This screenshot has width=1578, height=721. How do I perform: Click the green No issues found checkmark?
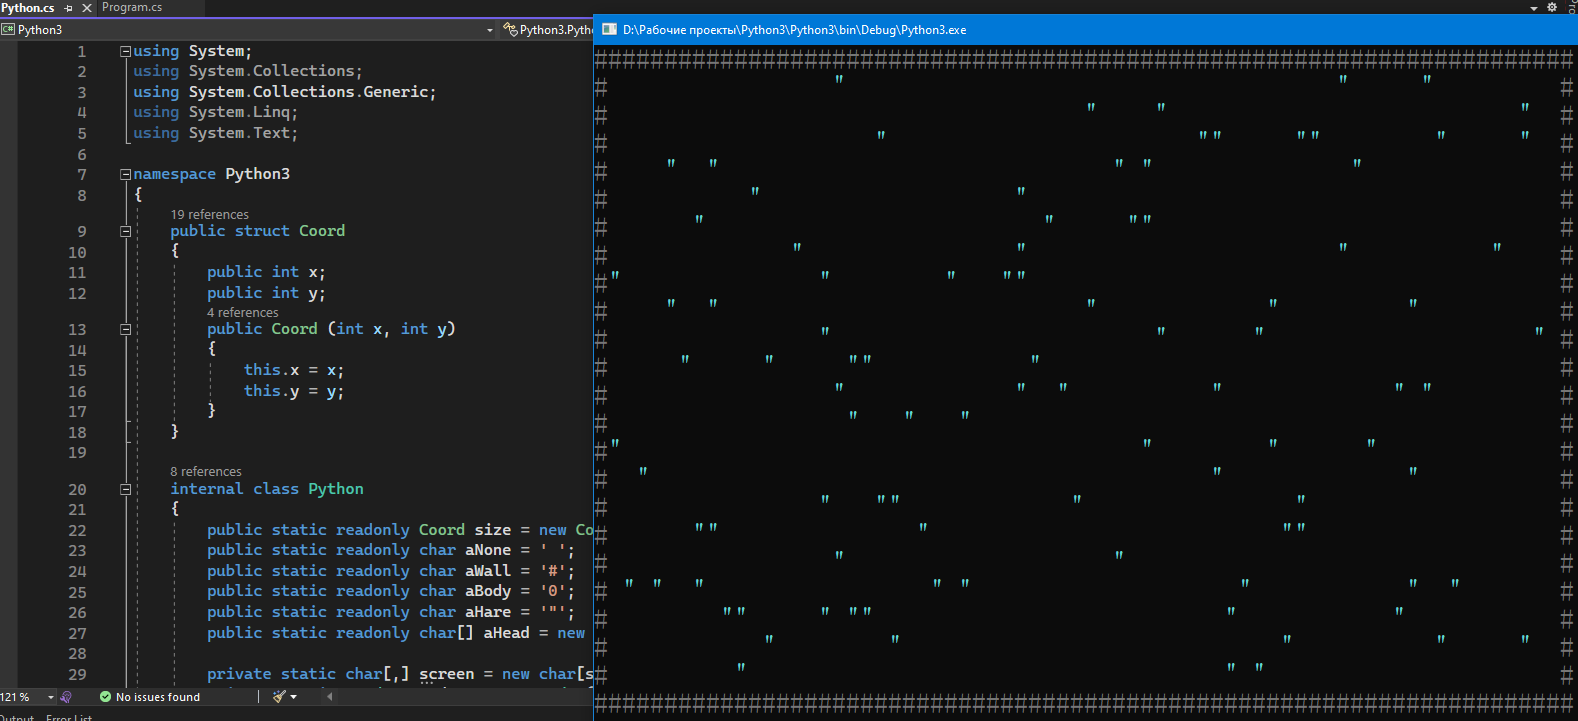(x=105, y=697)
